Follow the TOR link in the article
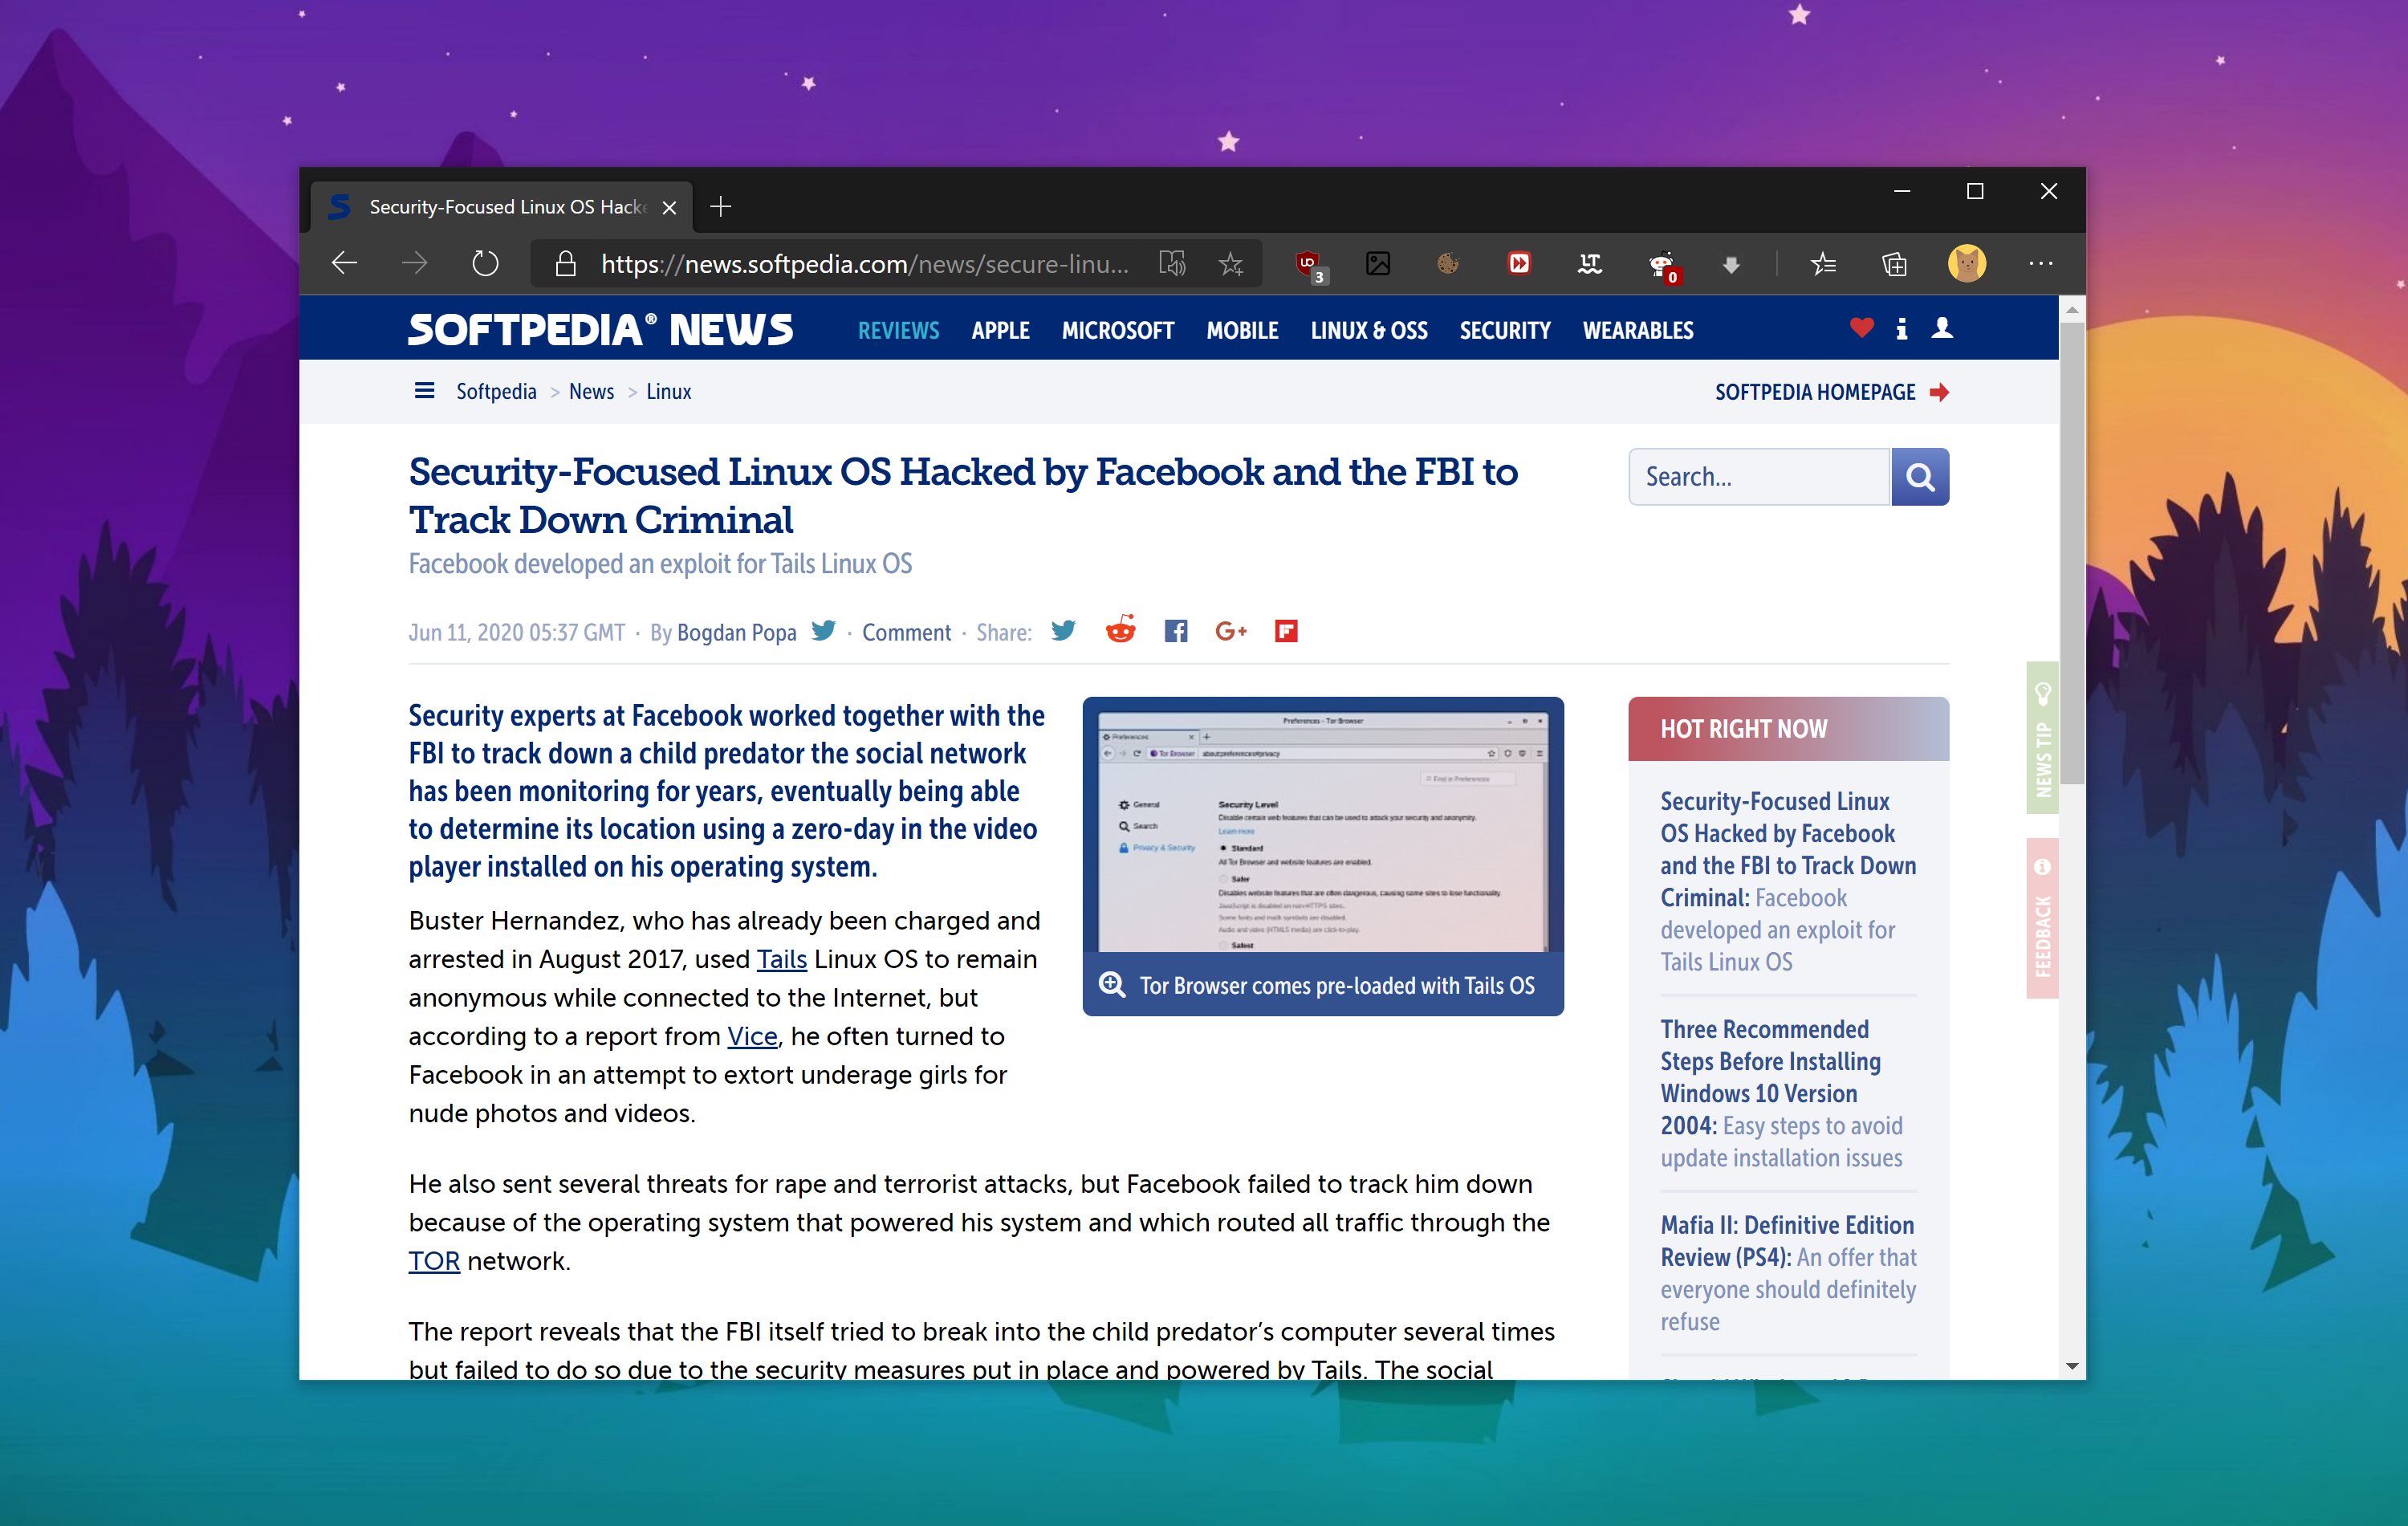The width and height of the screenshot is (2408, 1526). [434, 1261]
